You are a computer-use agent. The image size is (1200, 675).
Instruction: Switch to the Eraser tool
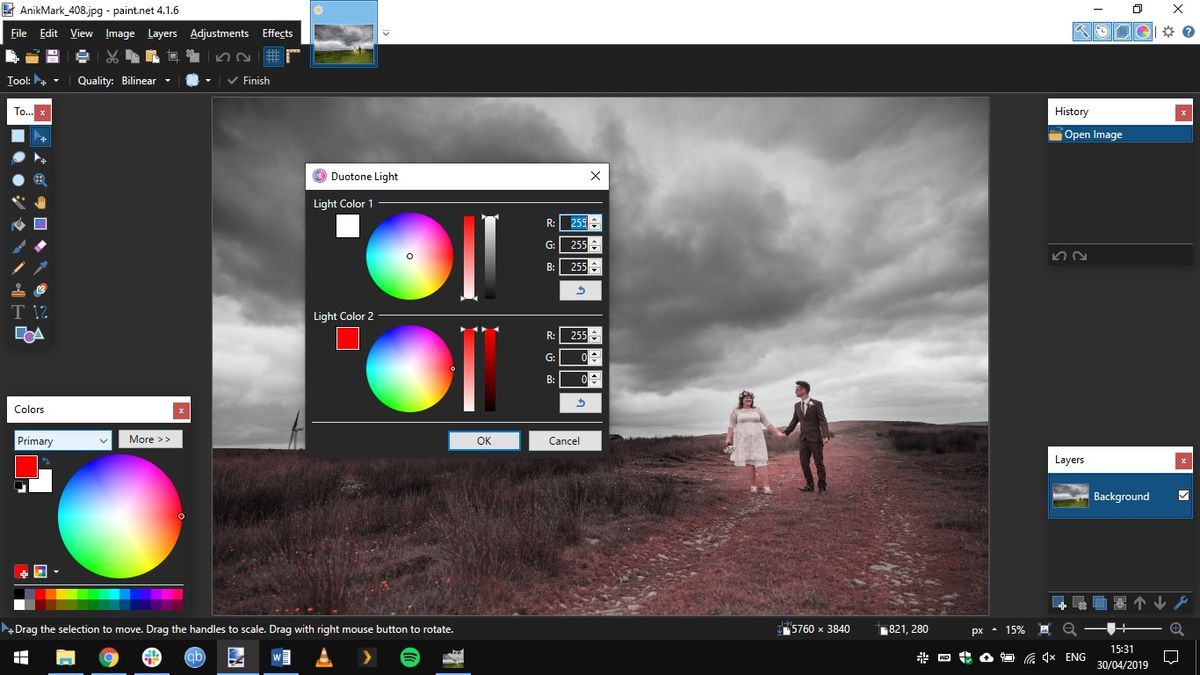(x=40, y=246)
